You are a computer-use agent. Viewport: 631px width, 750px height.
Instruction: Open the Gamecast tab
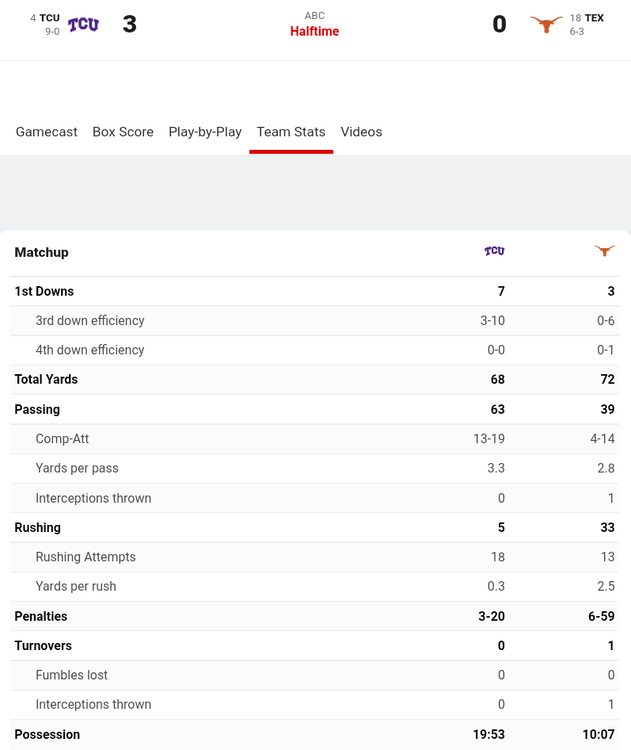(x=46, y=132)
